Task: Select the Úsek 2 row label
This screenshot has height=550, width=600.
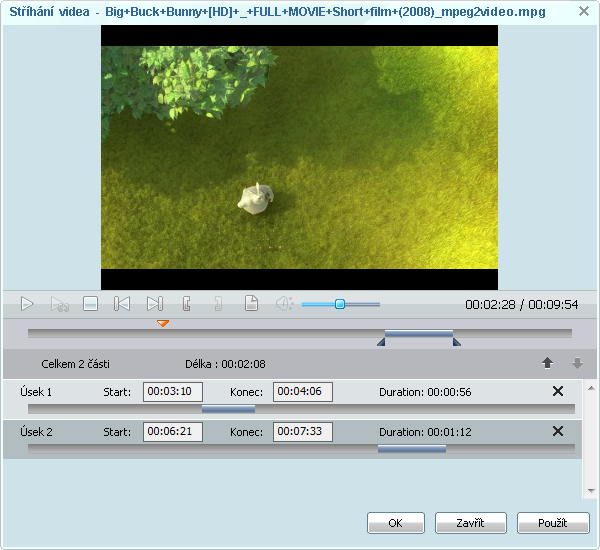Action: (36, 432)
